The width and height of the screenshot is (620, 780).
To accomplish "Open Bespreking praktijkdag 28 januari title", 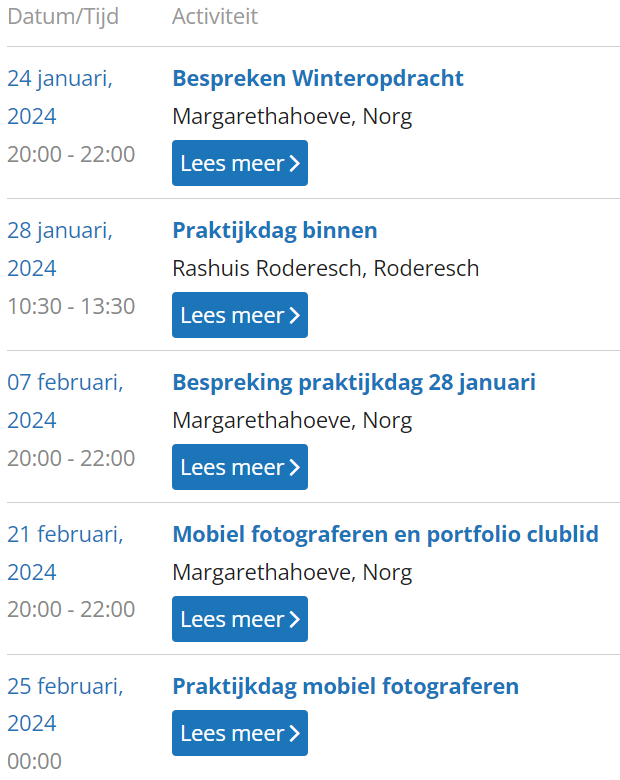I will pyautogui.click(x=354, y=383).
